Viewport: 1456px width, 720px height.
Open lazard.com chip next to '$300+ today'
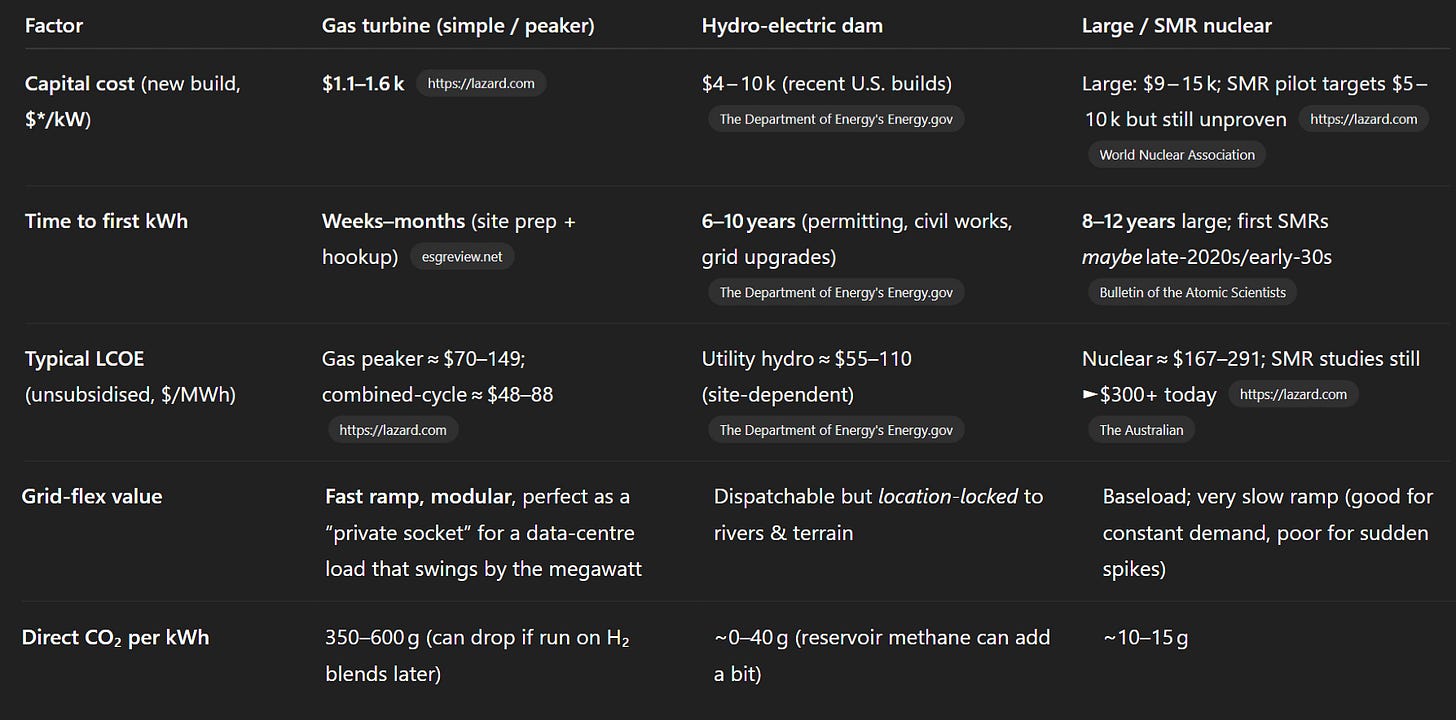(x=1293, y=394)
